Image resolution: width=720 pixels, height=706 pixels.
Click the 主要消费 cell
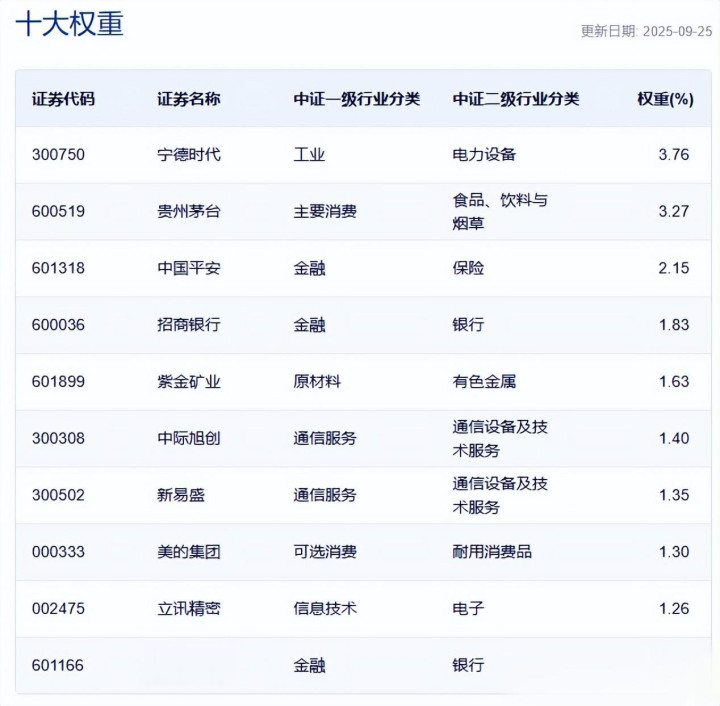(x=325, y=212)
